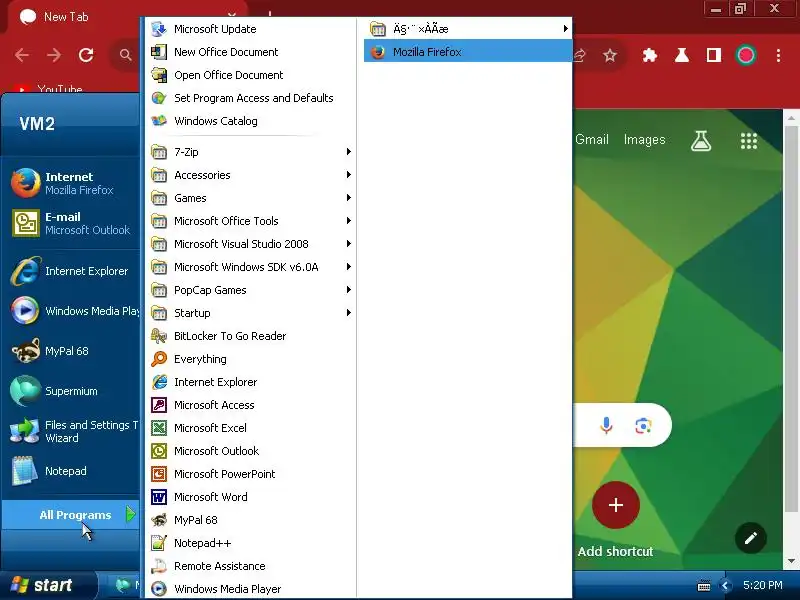Image resolution: width=800 pixels, height=600 pixels.
Task: Select the New Tab browser tab
Action: 125,17
